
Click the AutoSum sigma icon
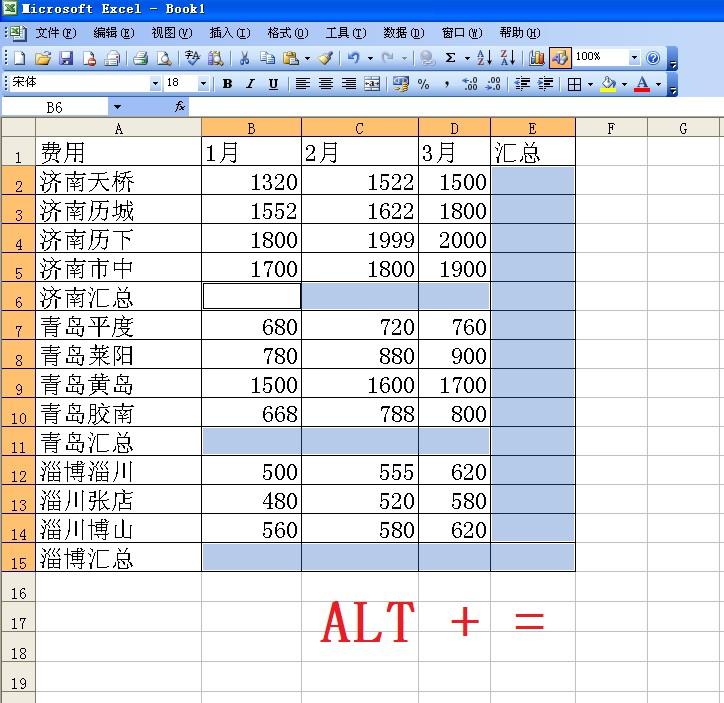point(451,58)
